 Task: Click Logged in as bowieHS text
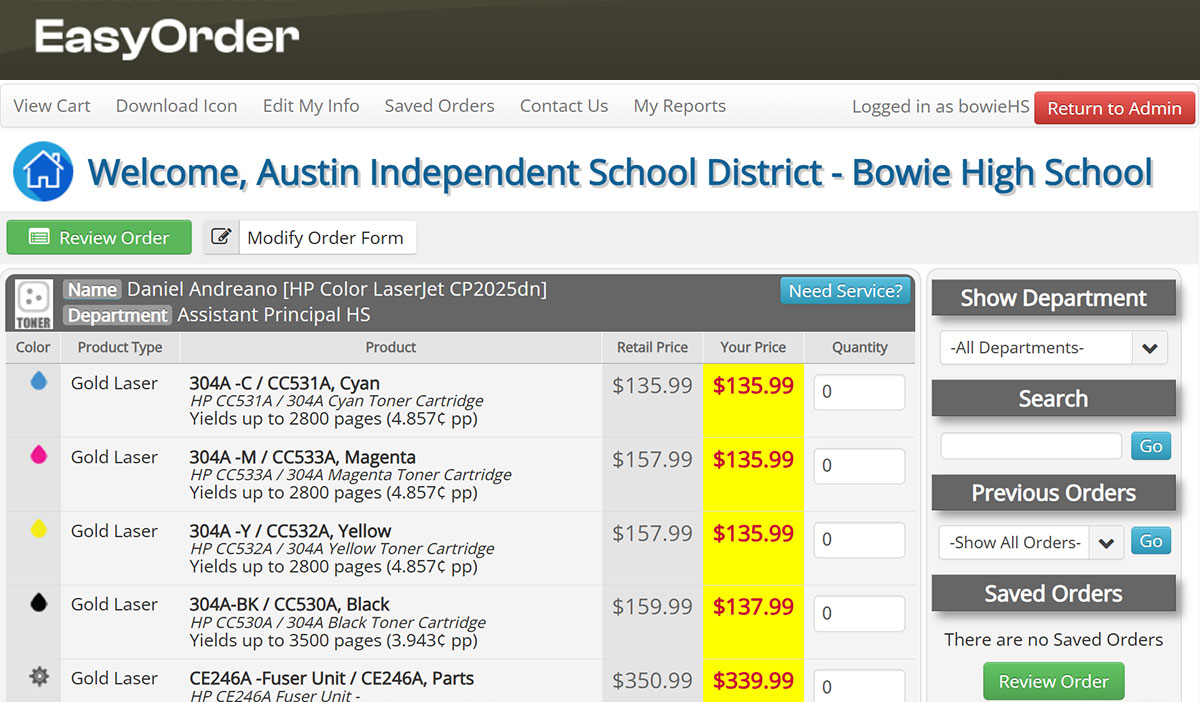coord(940,107)
